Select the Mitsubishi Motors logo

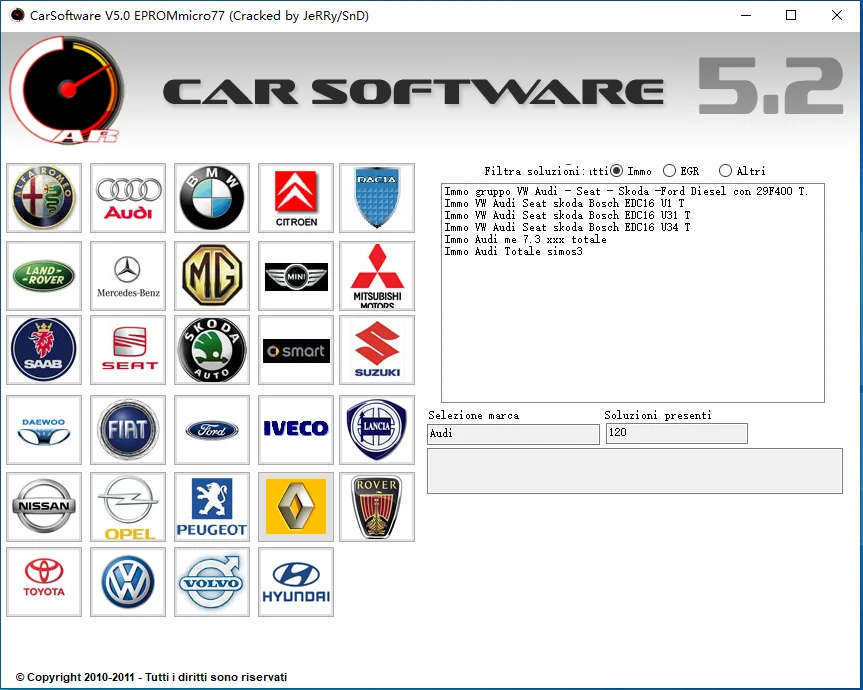tap(377, 276)
